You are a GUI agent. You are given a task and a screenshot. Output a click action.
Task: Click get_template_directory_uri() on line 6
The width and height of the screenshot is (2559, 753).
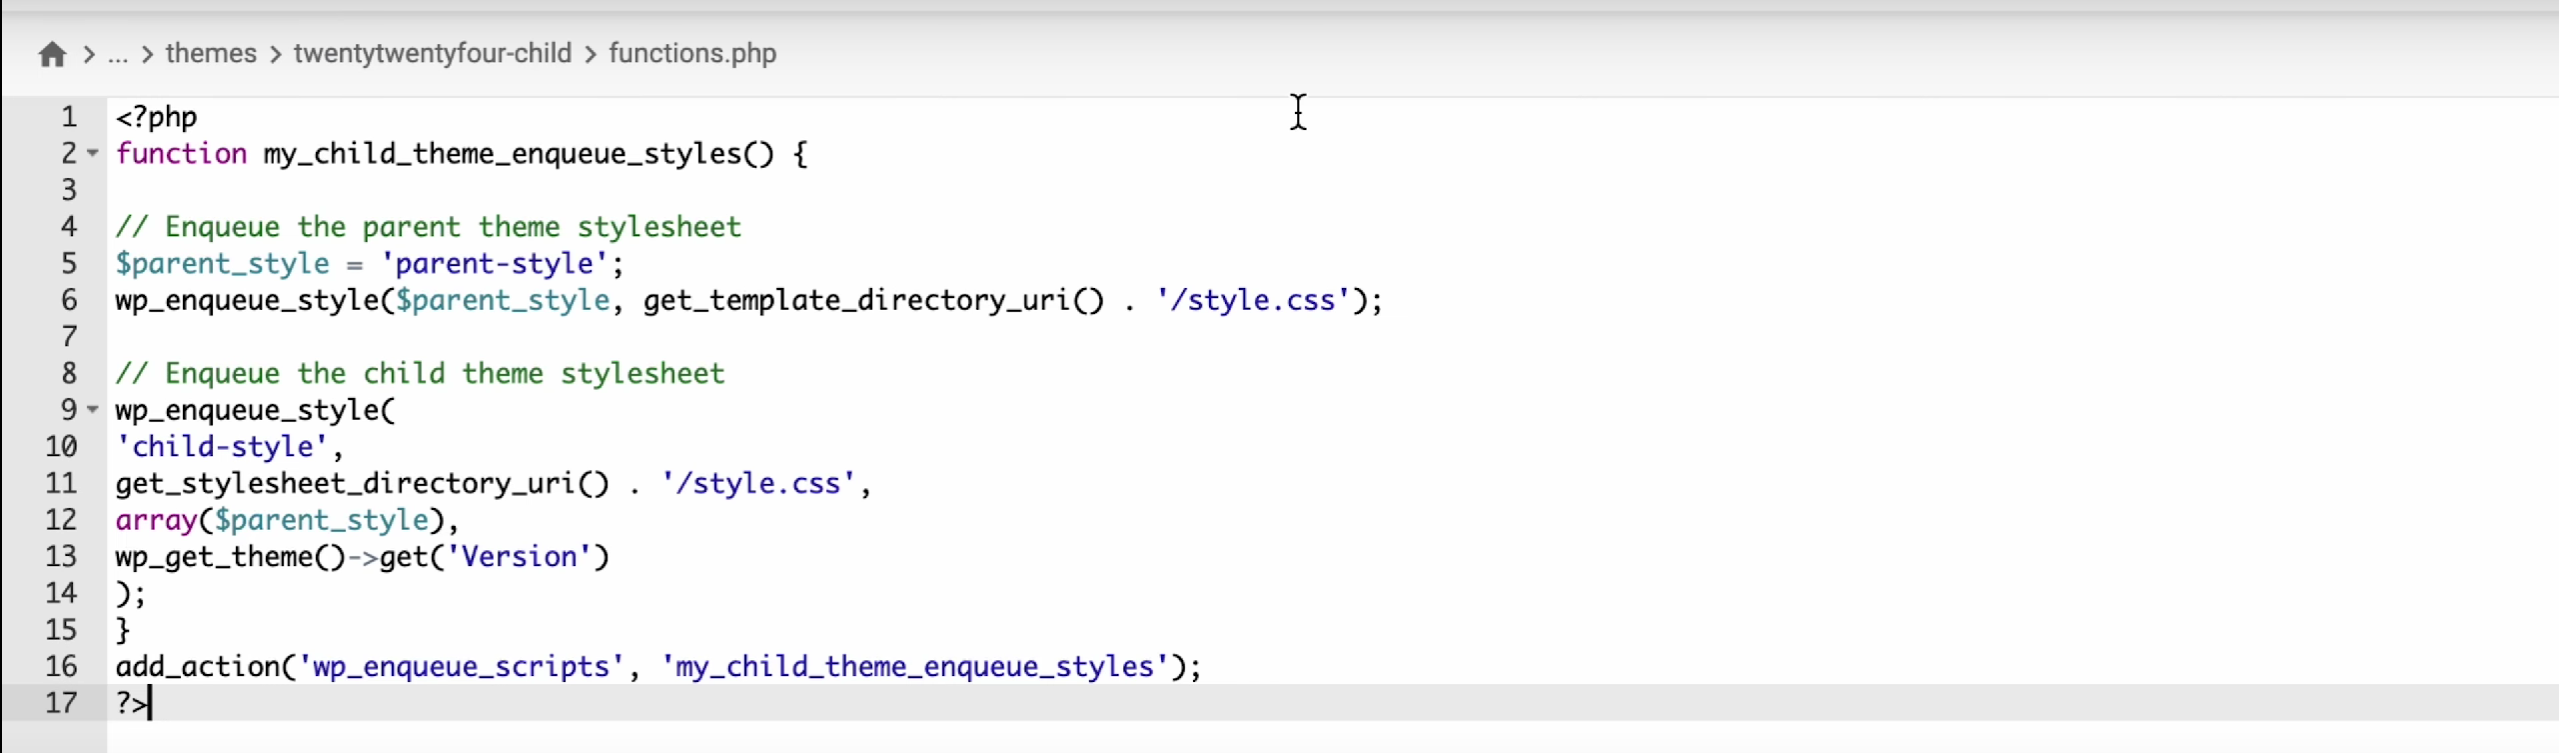point(873,300)
